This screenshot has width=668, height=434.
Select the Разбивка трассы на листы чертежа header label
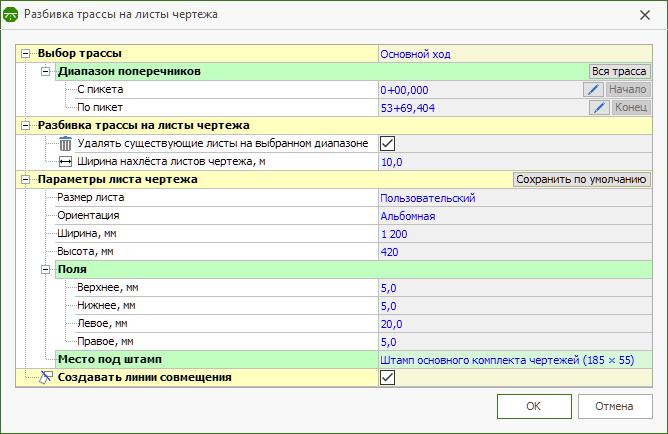coord(144,125)
